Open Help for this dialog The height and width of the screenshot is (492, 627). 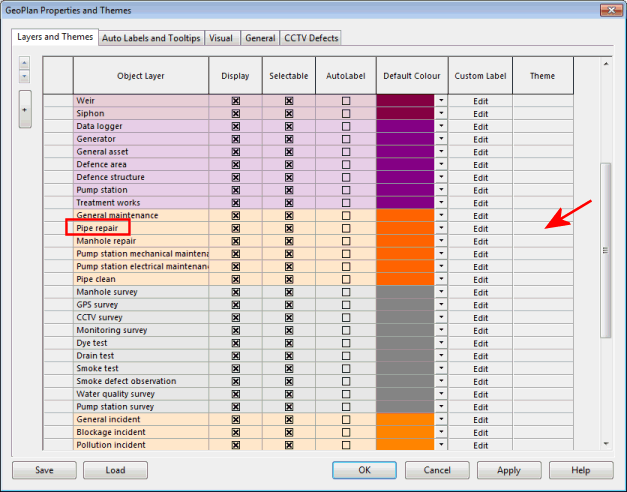point(581,470)
